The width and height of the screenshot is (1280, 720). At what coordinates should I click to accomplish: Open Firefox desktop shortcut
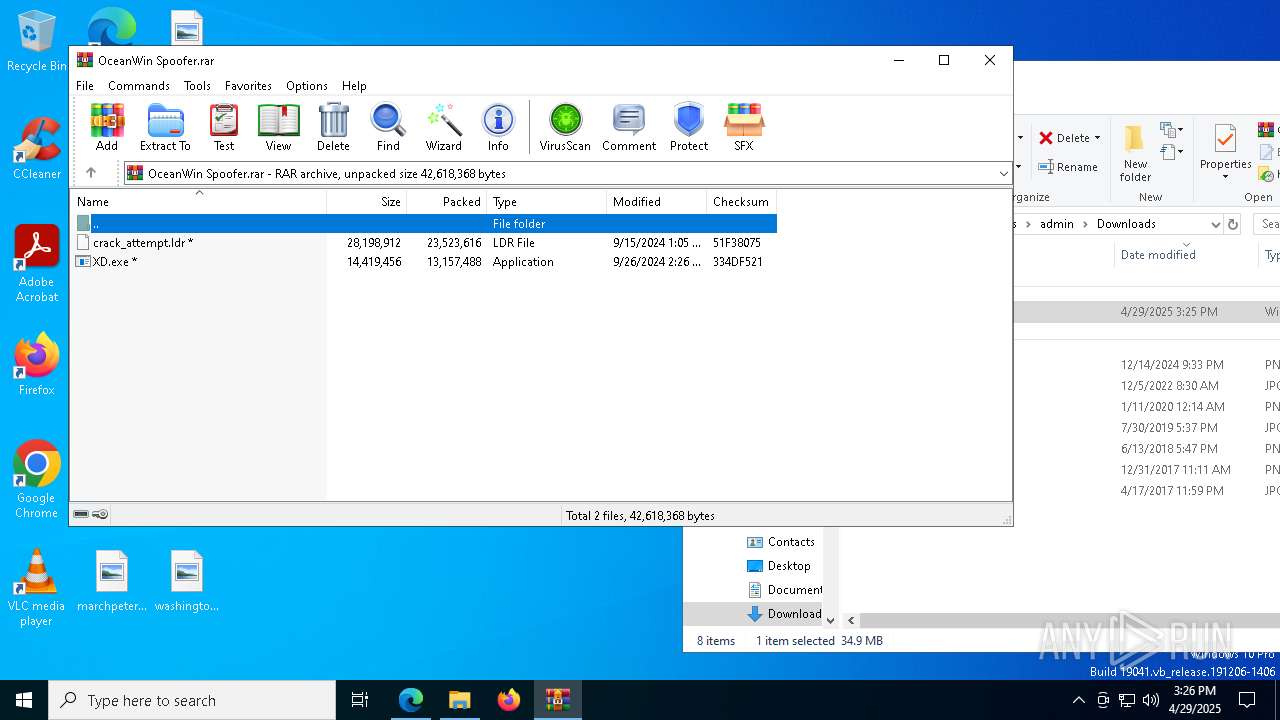37,365
